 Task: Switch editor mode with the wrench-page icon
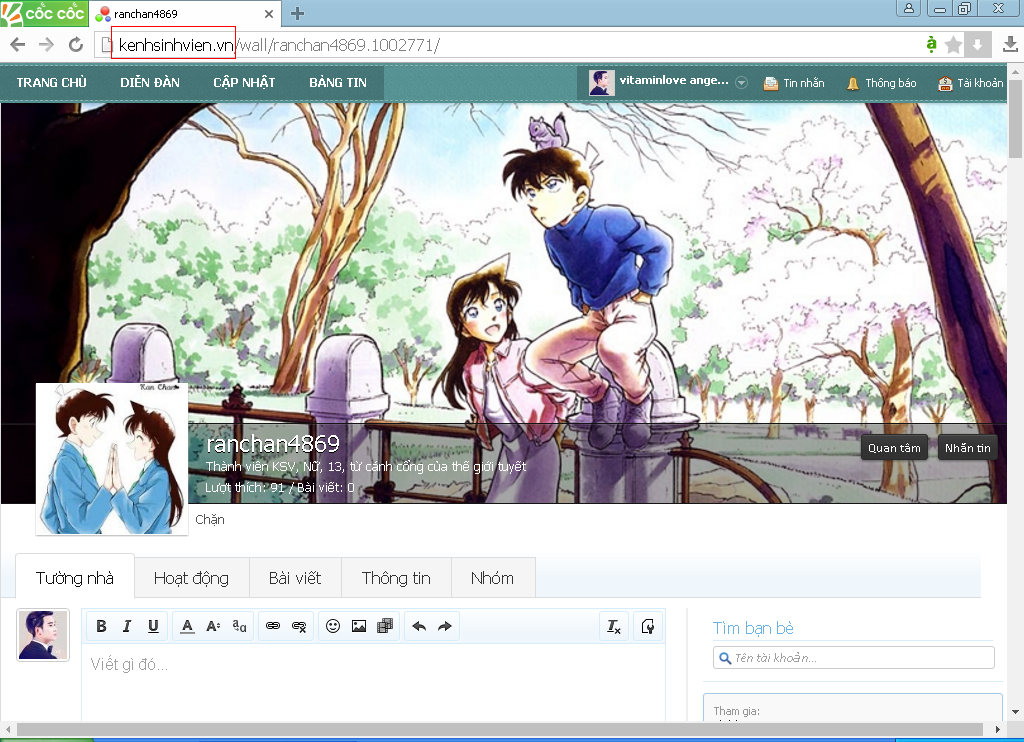pyautogui.click(x=648, y=626)
